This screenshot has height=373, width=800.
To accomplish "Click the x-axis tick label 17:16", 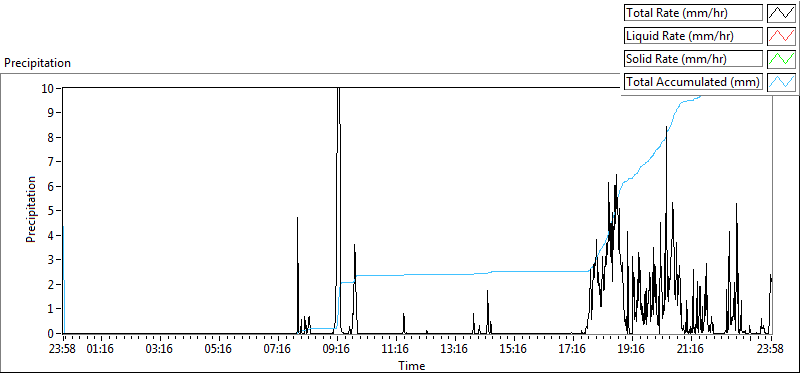I will point(573,350).
